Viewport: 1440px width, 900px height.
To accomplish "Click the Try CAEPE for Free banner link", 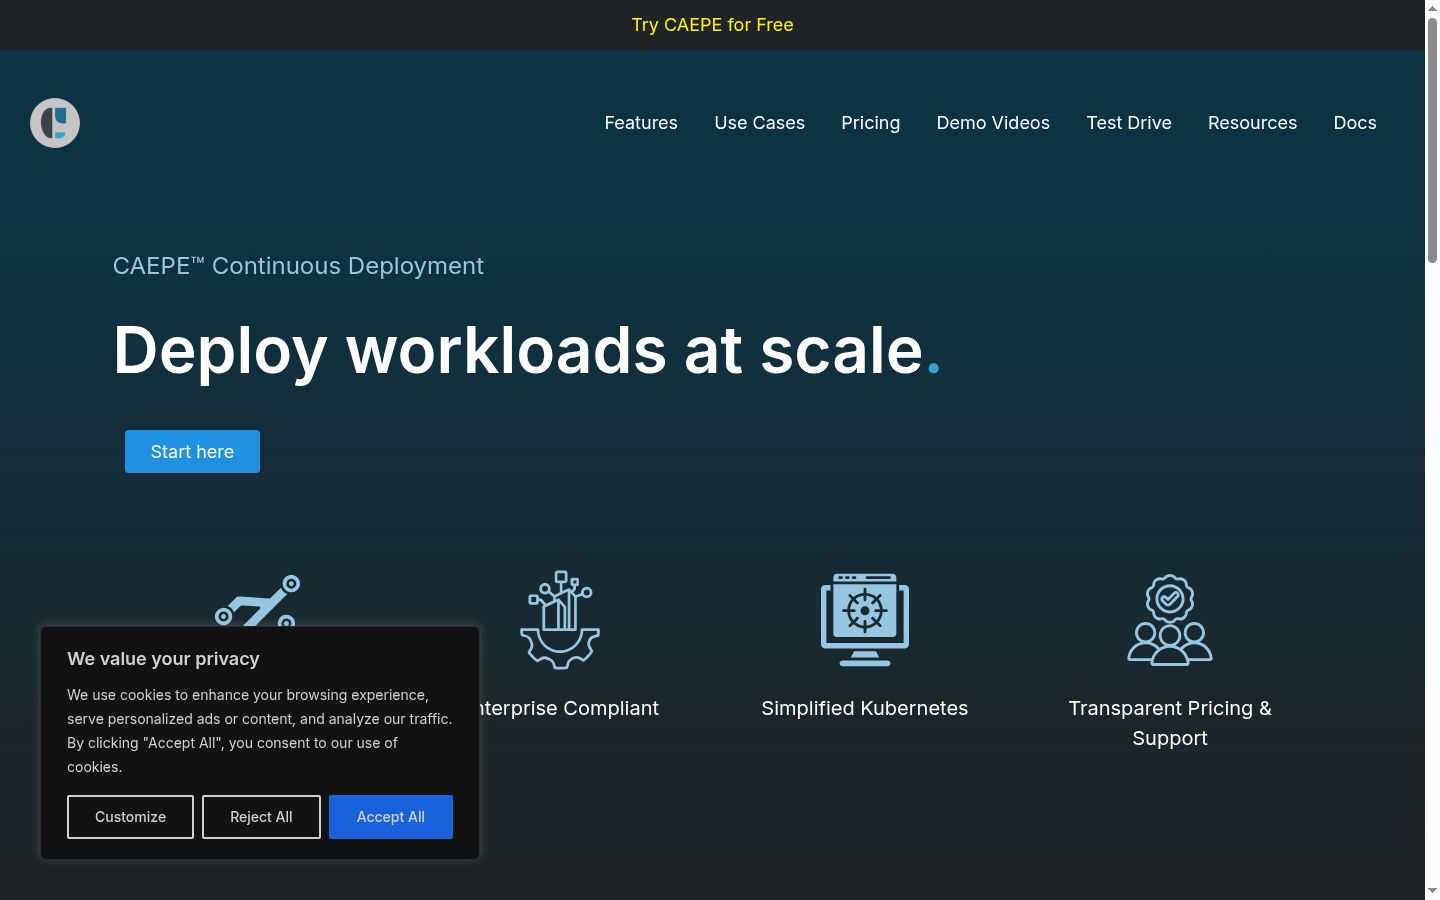I will click(712, 25).
